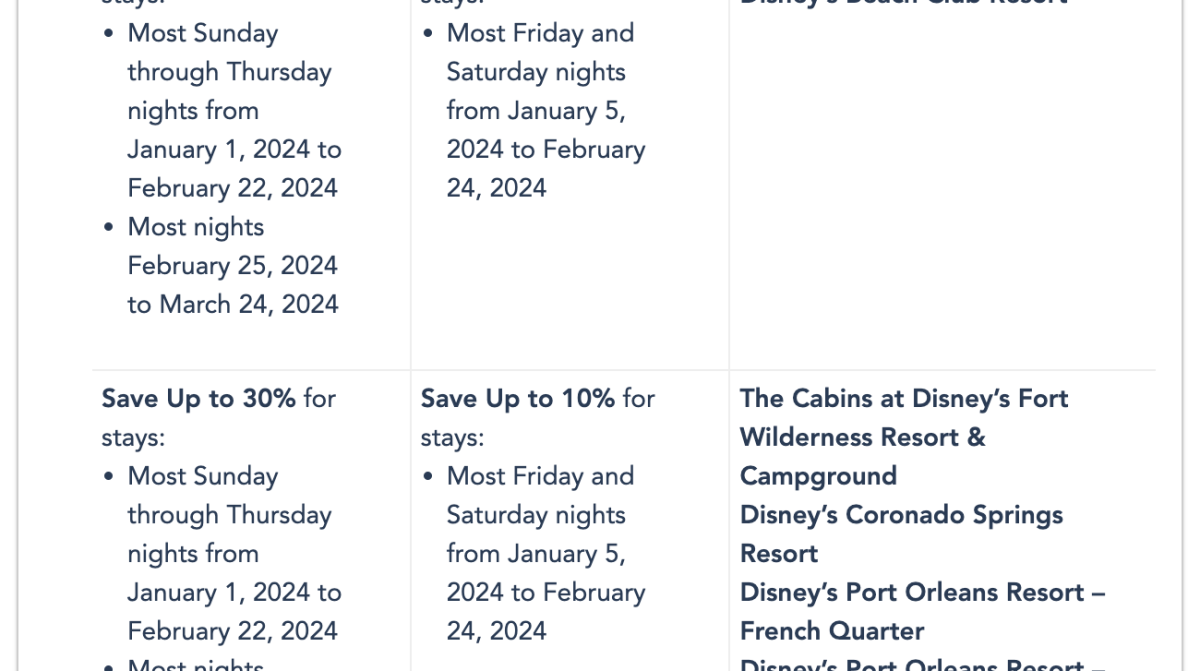Image resolution: width=1200 pixels, height=671 pixels.
Task: Click "Disney's Port Orleans Resort – French Quarter"
Action: click(x=922, y=611)
